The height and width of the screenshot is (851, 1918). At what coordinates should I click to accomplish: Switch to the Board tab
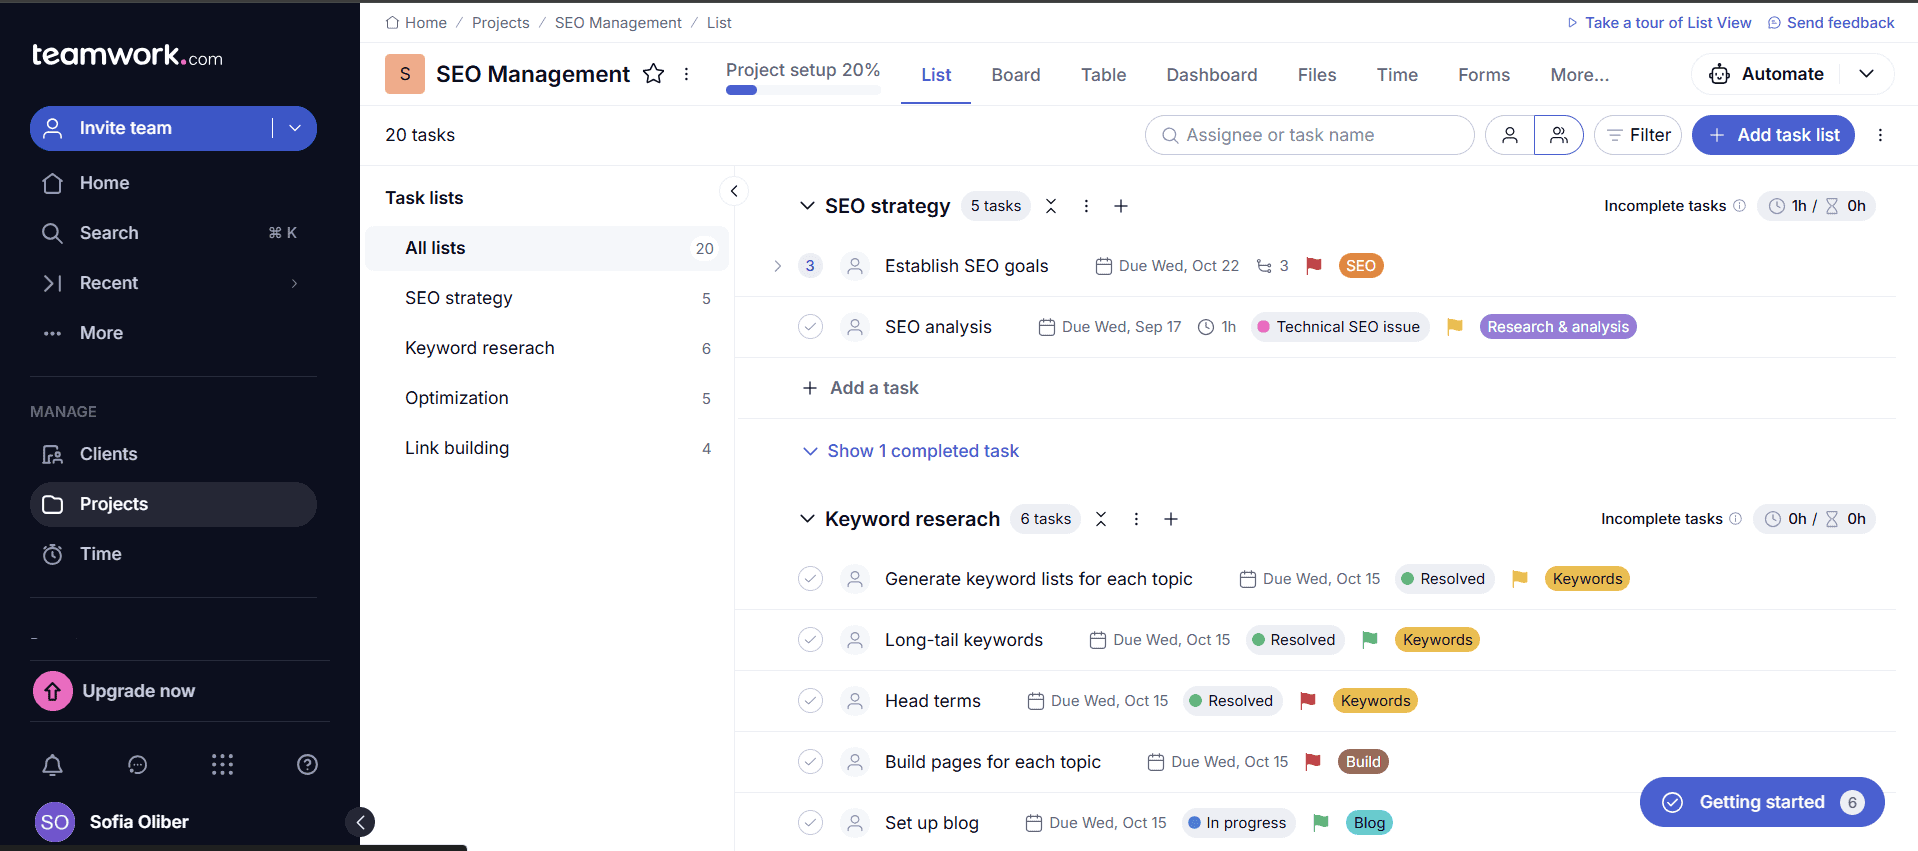pyautogui.click(x=1015, y=75)
